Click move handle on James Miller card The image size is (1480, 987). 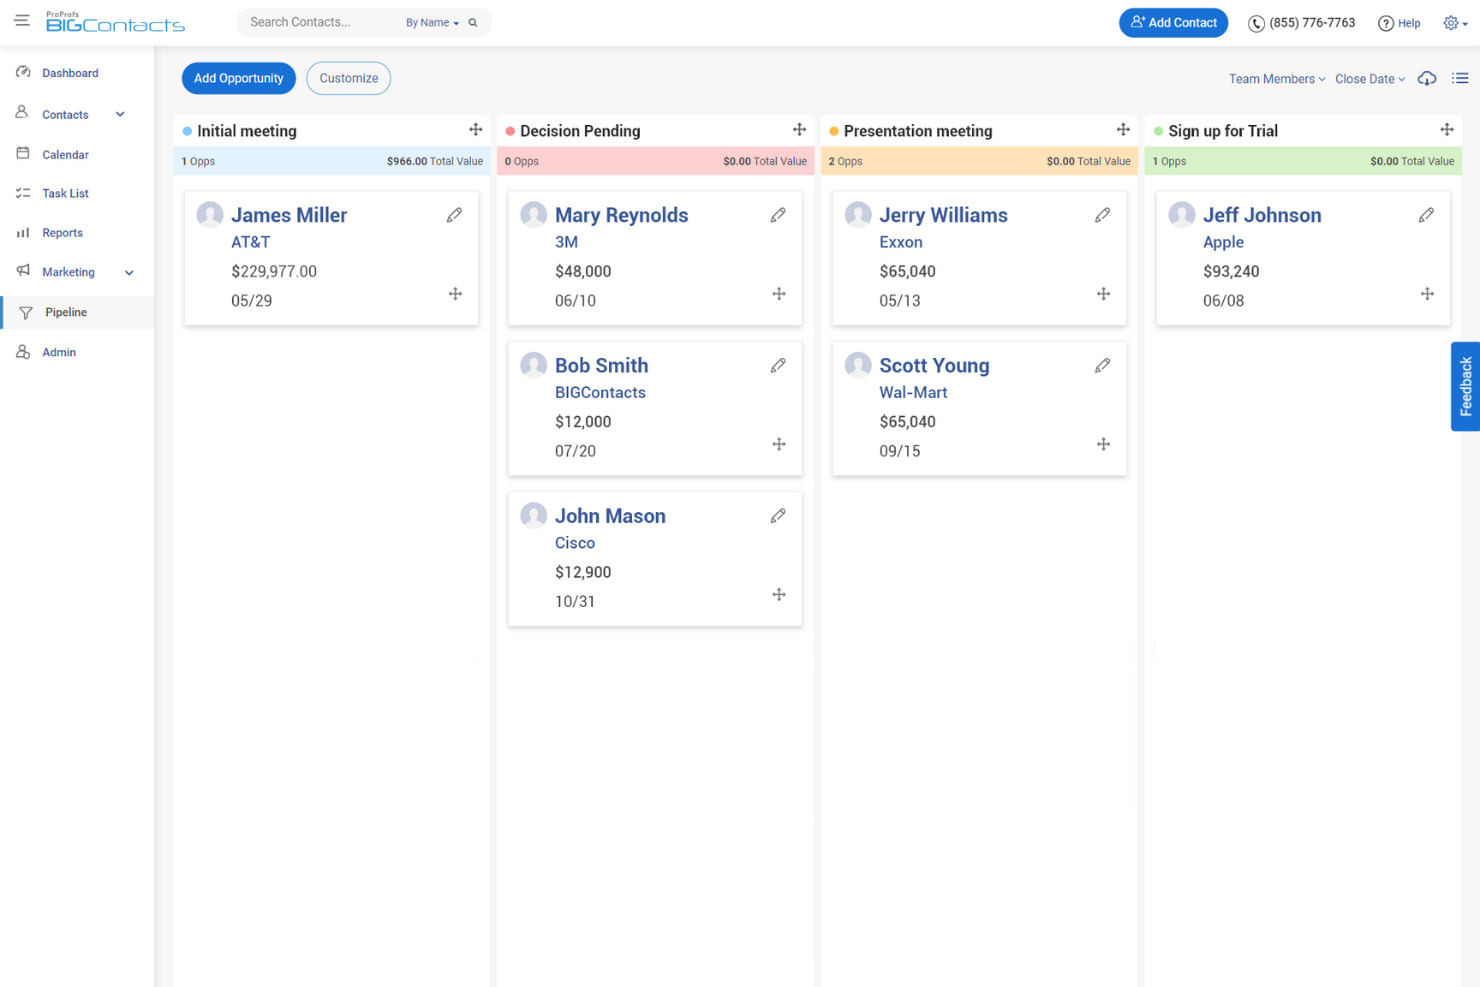coord(455,294)
